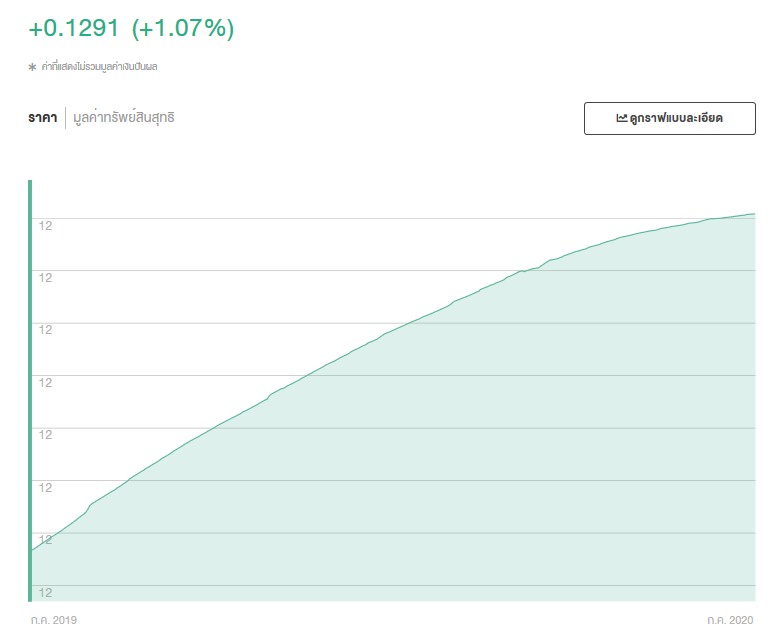Click the asterisk before the footnote

point(32,67)
